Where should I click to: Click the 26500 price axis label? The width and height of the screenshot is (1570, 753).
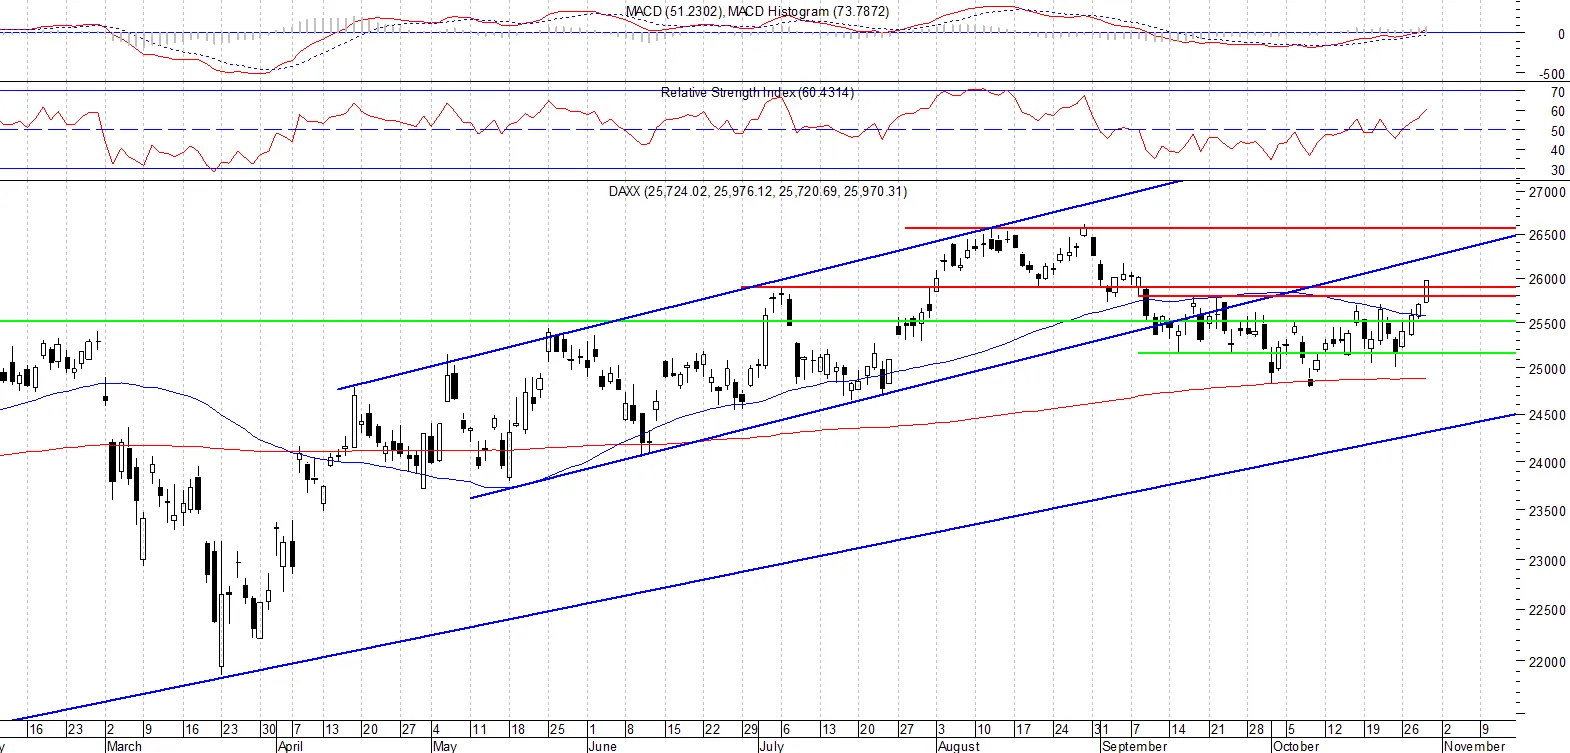[1547, 236]
